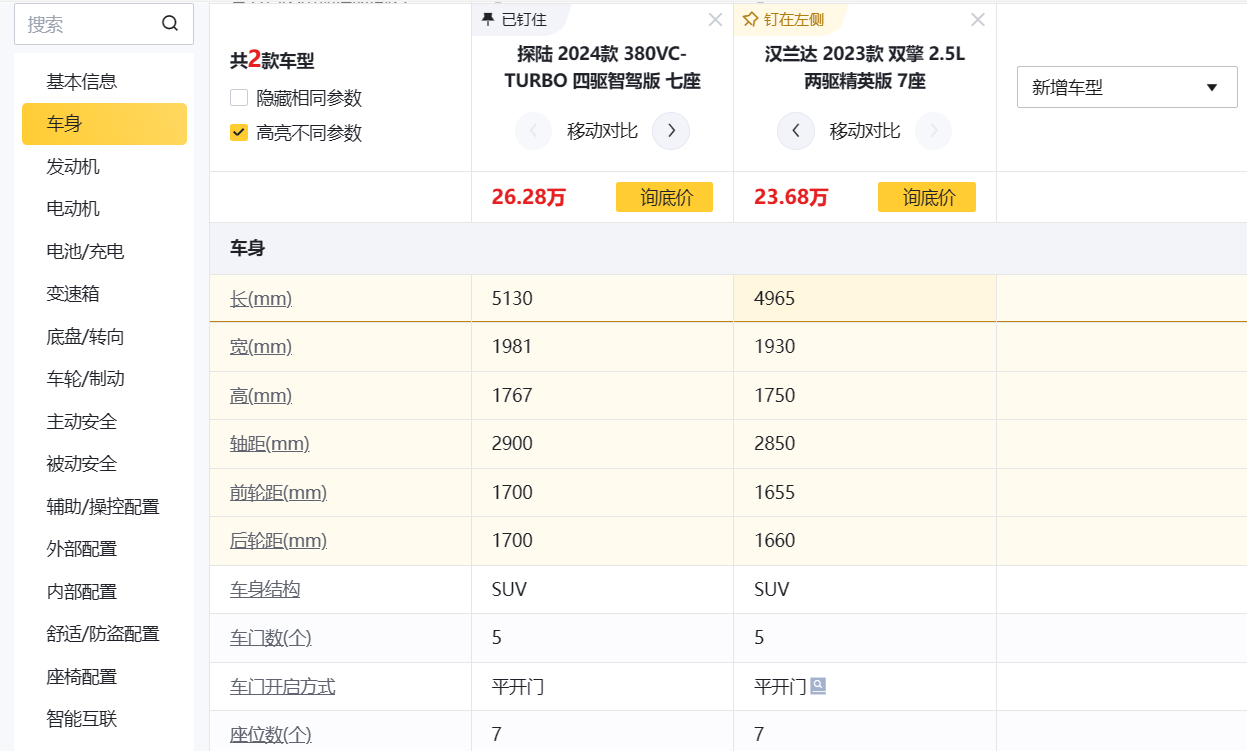Click the 共2款车型 count label

click(272, 60)
